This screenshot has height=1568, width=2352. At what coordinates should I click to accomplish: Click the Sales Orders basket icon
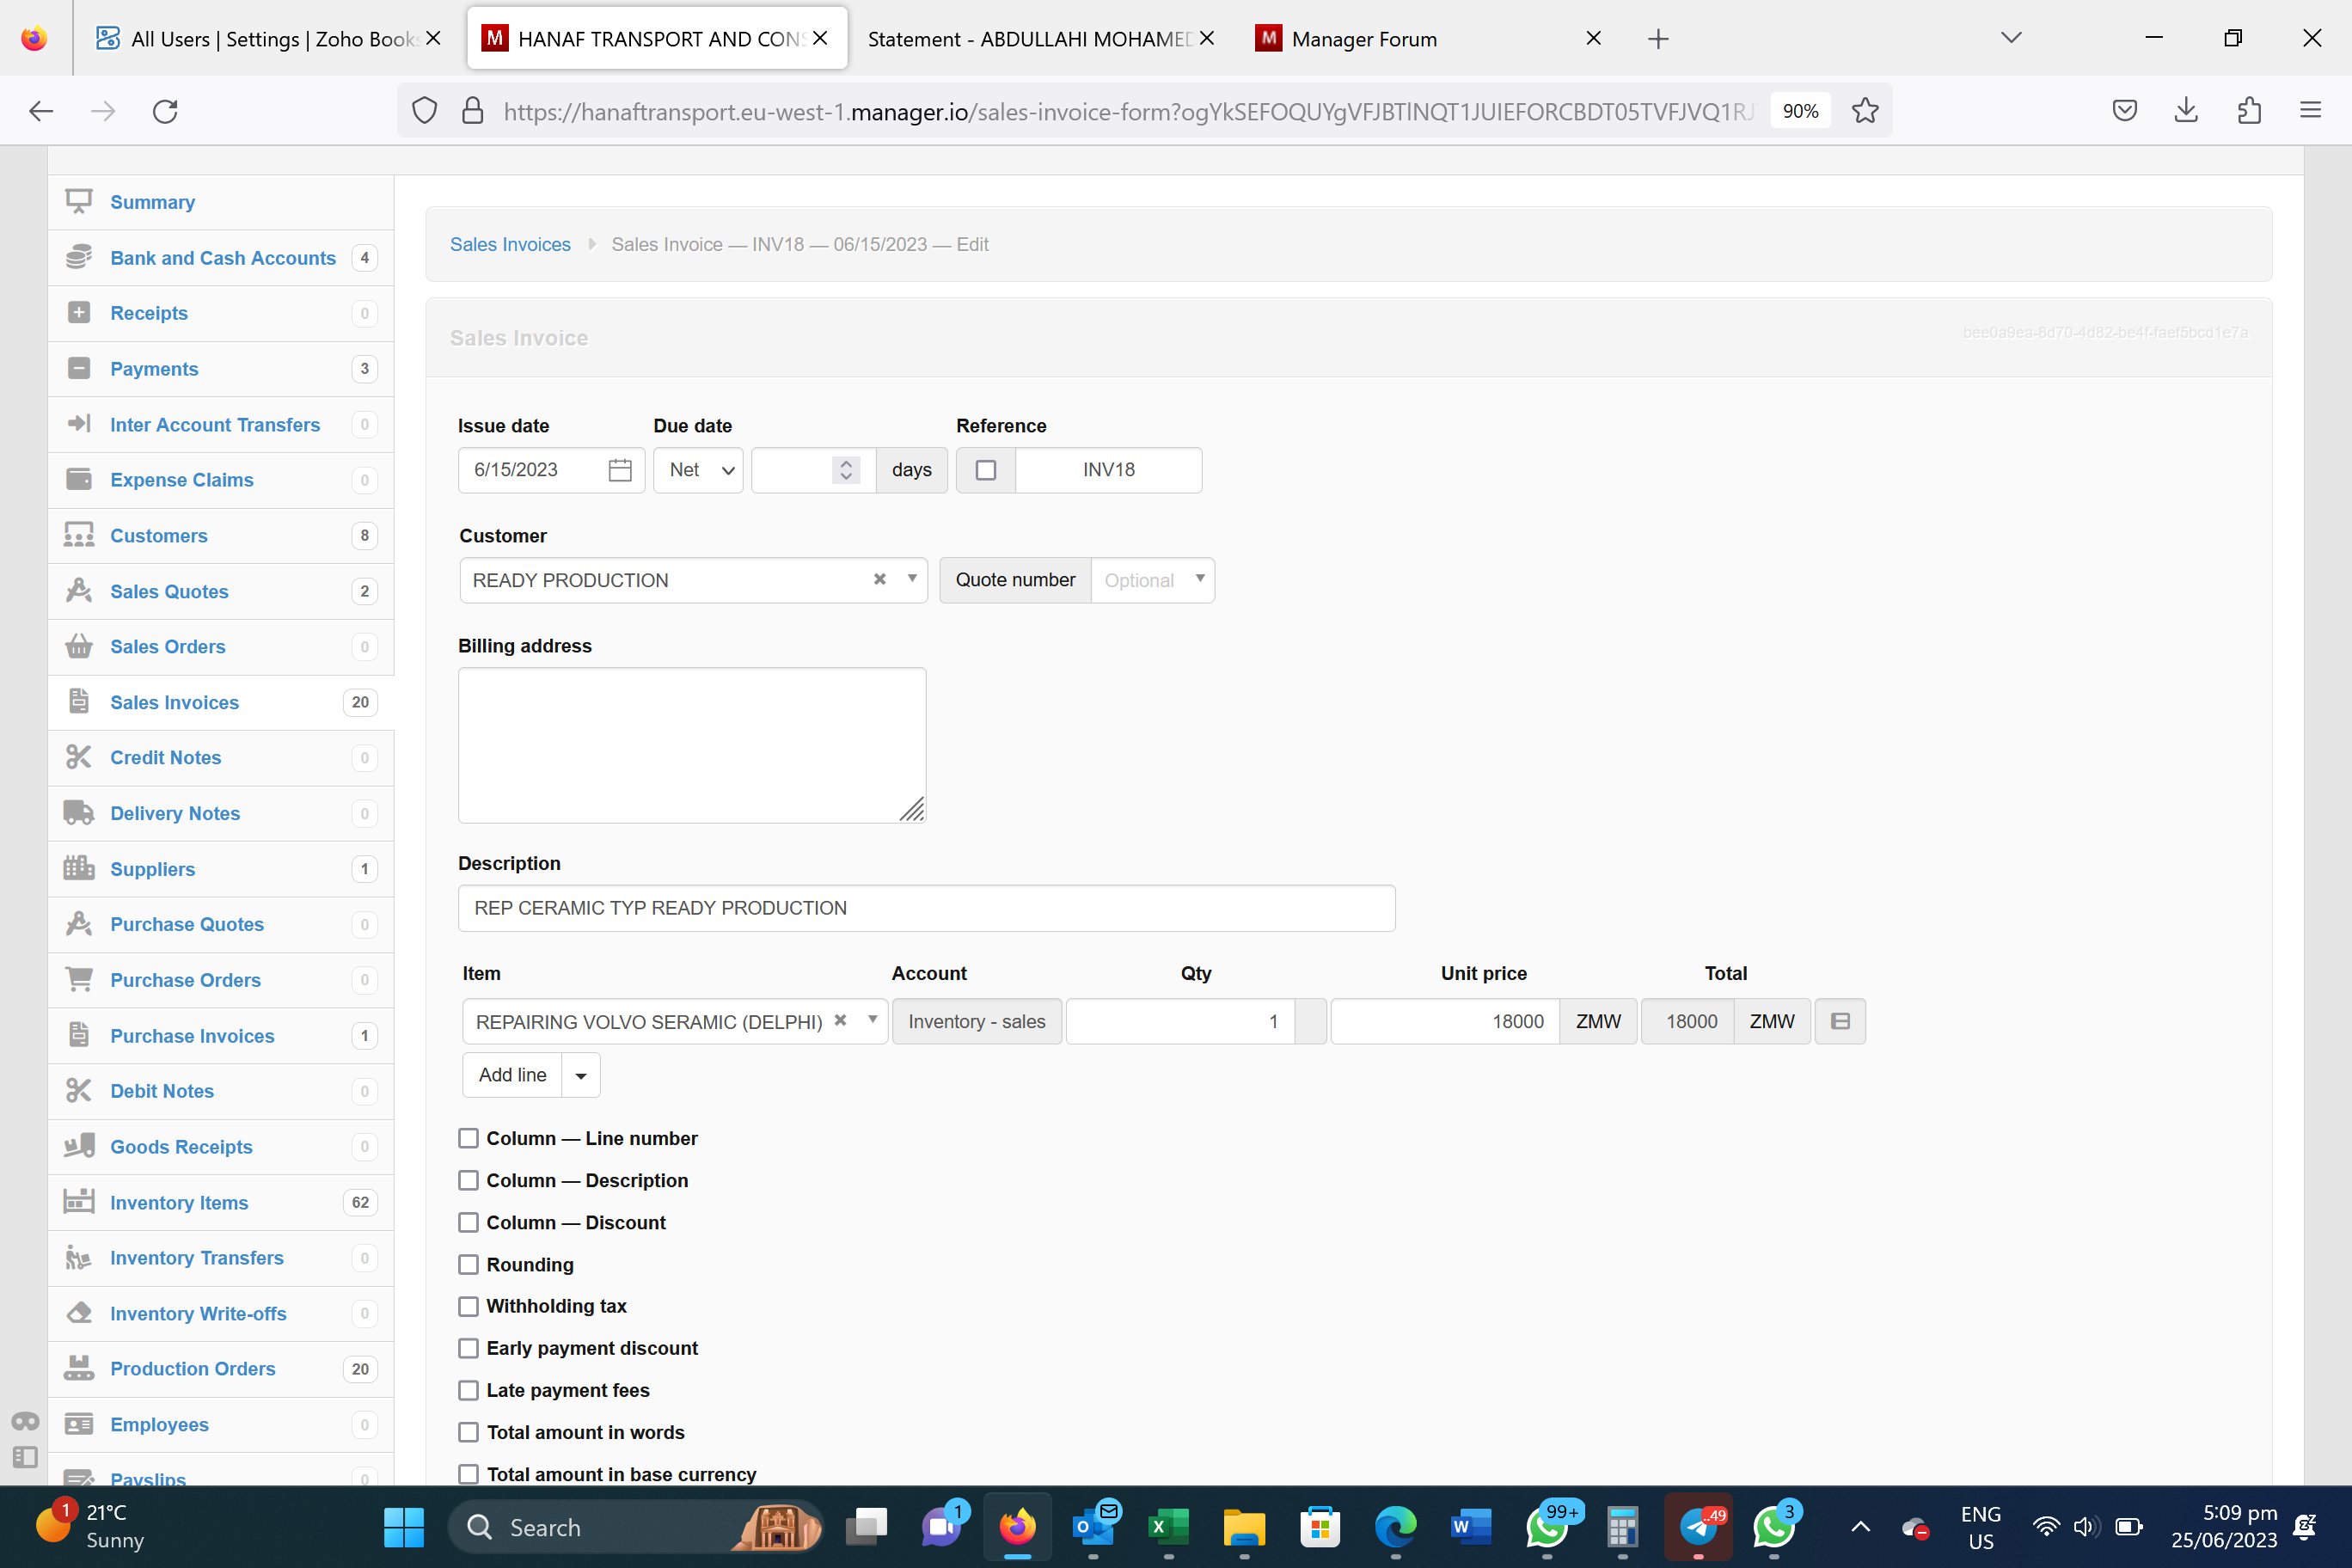pos(78,646)
